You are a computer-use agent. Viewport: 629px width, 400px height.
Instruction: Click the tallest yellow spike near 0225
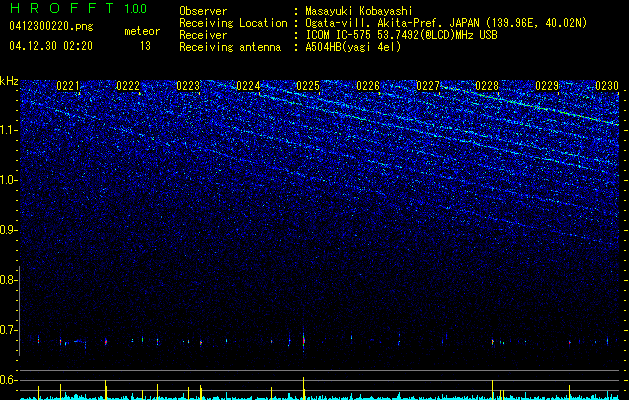coord(304,388)
